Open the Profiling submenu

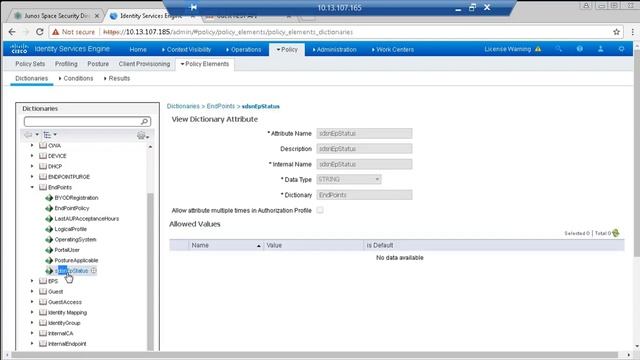pyautogui.click(x=66, y=64)
